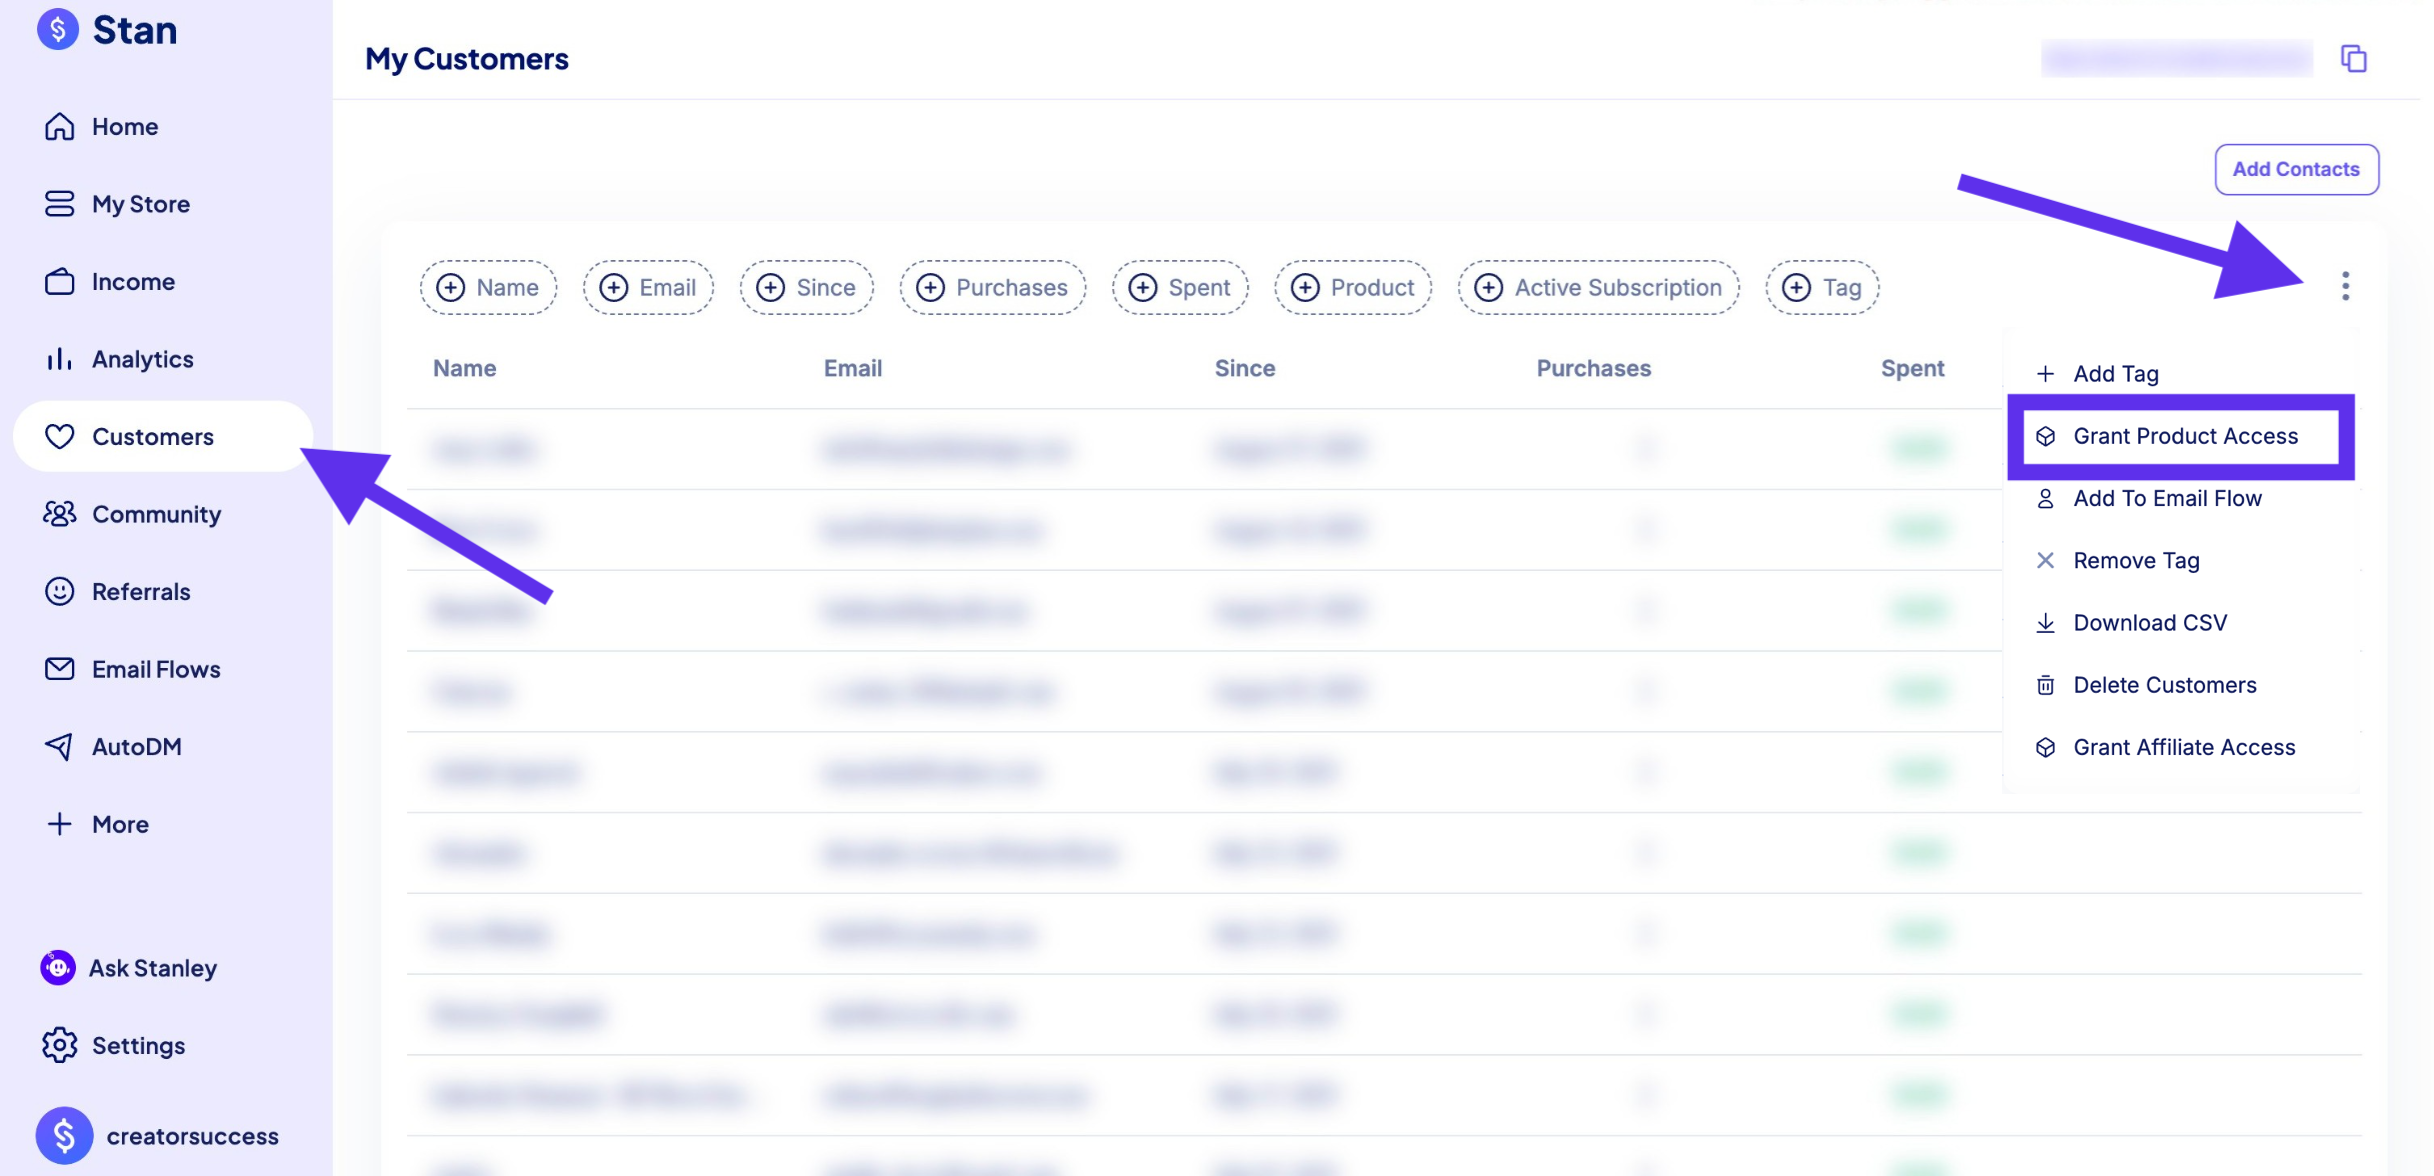
Task: Click the Spent column header
Action: 1913,368
